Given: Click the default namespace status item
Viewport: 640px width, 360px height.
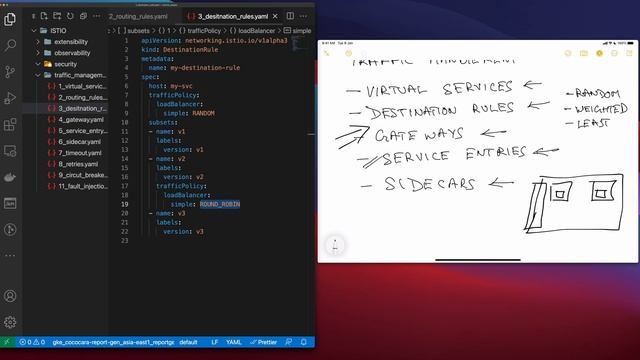Looking at the screenshot, I should click(x=188, y=342).
